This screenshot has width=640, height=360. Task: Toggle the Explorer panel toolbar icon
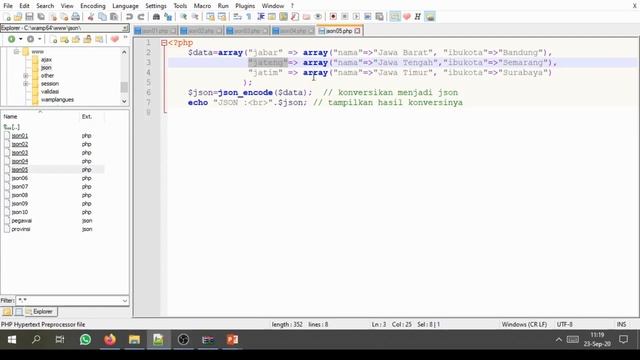(395, 17)
